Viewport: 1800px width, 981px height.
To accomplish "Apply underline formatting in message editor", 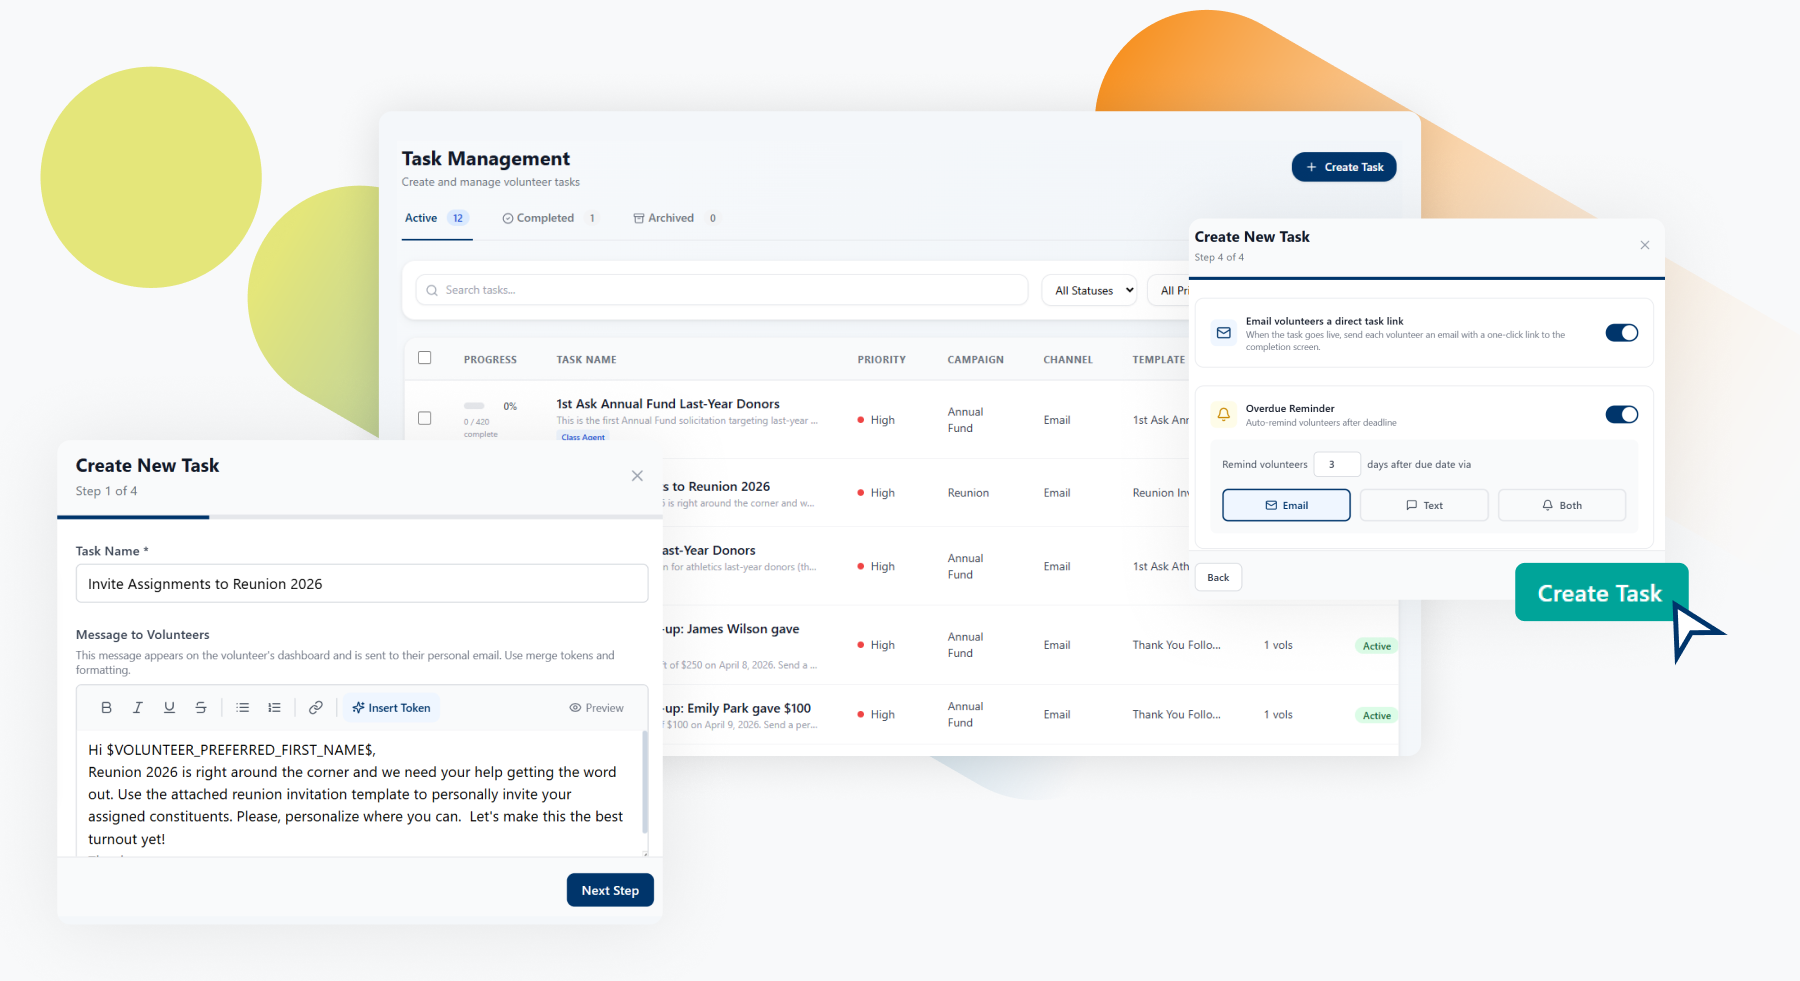I will tap(169, 707).
